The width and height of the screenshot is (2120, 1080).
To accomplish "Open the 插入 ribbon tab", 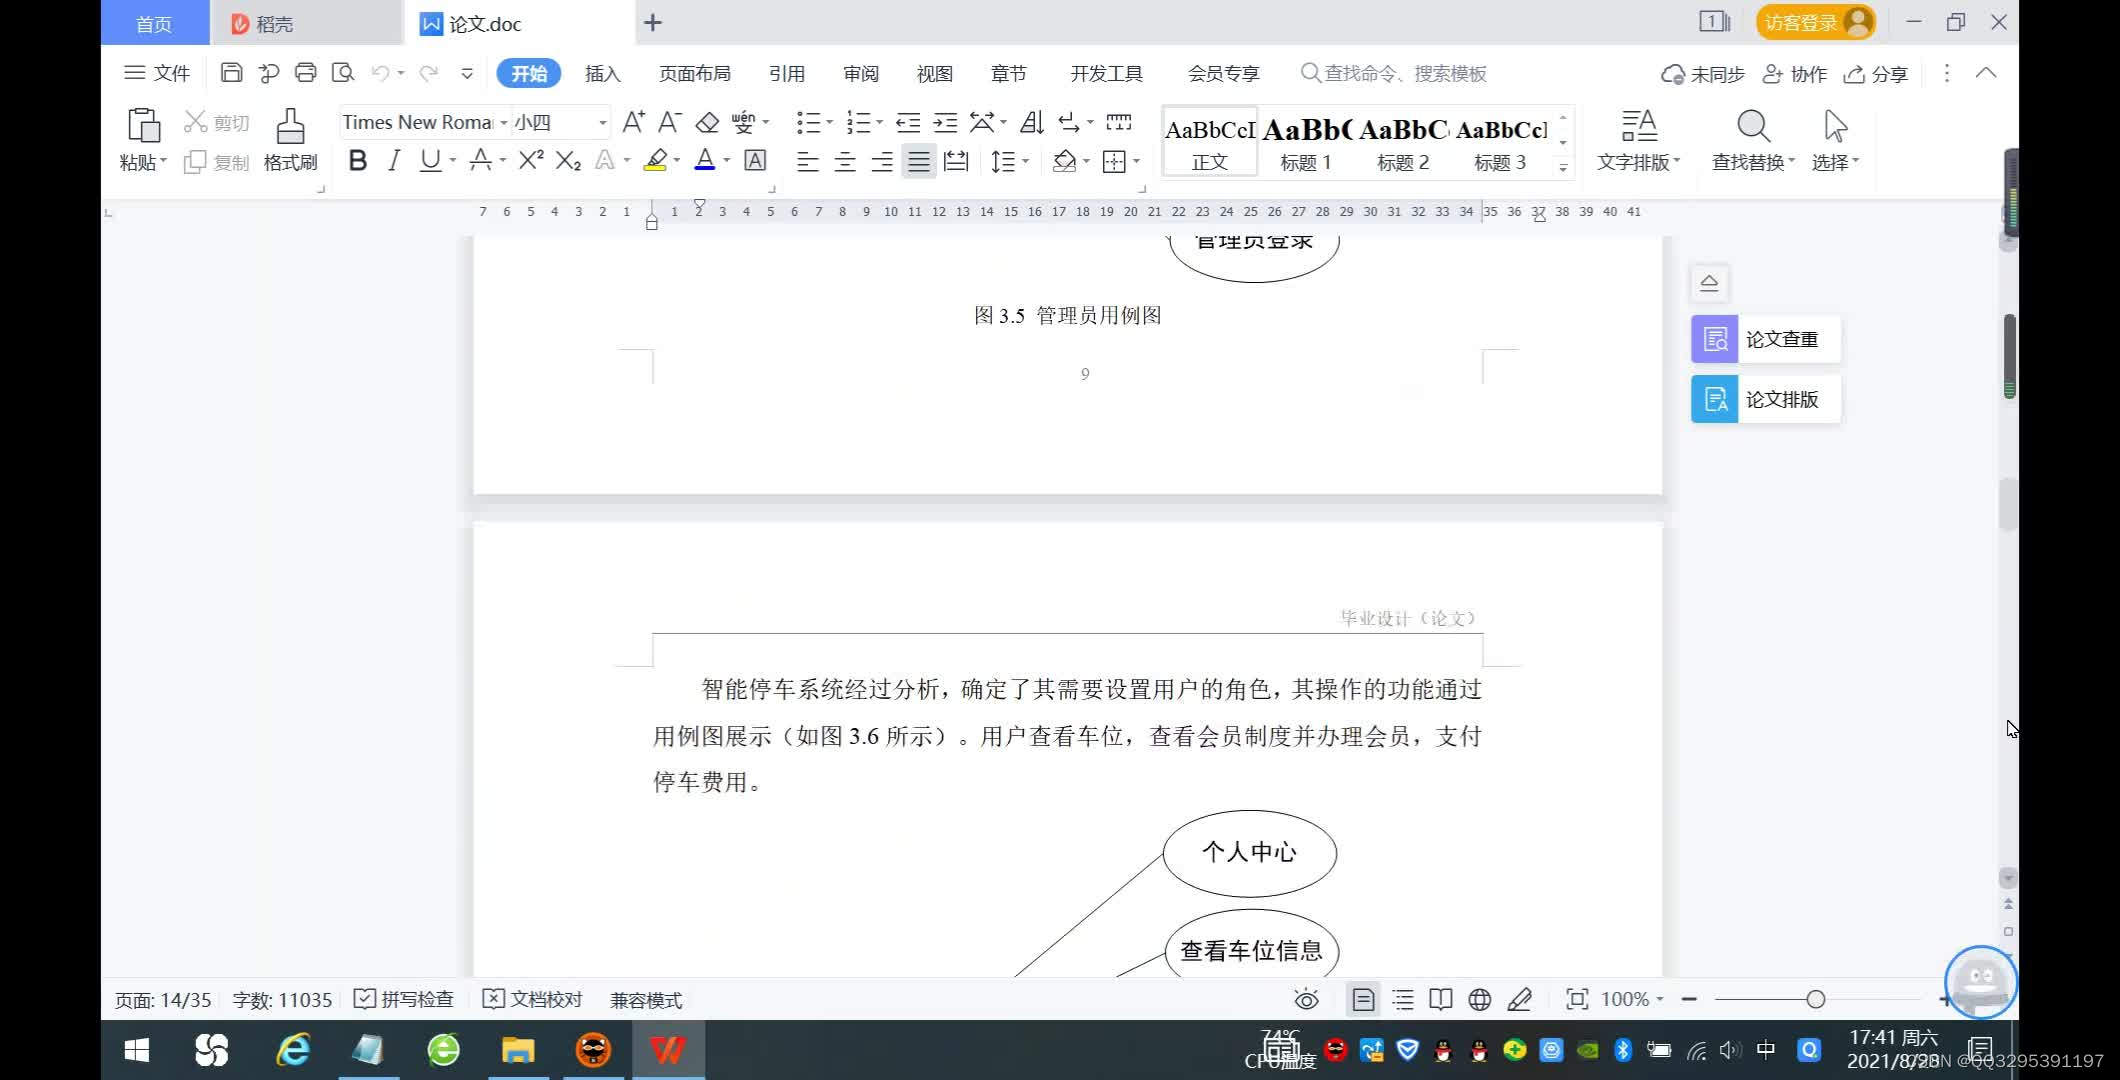I will 603,73.
